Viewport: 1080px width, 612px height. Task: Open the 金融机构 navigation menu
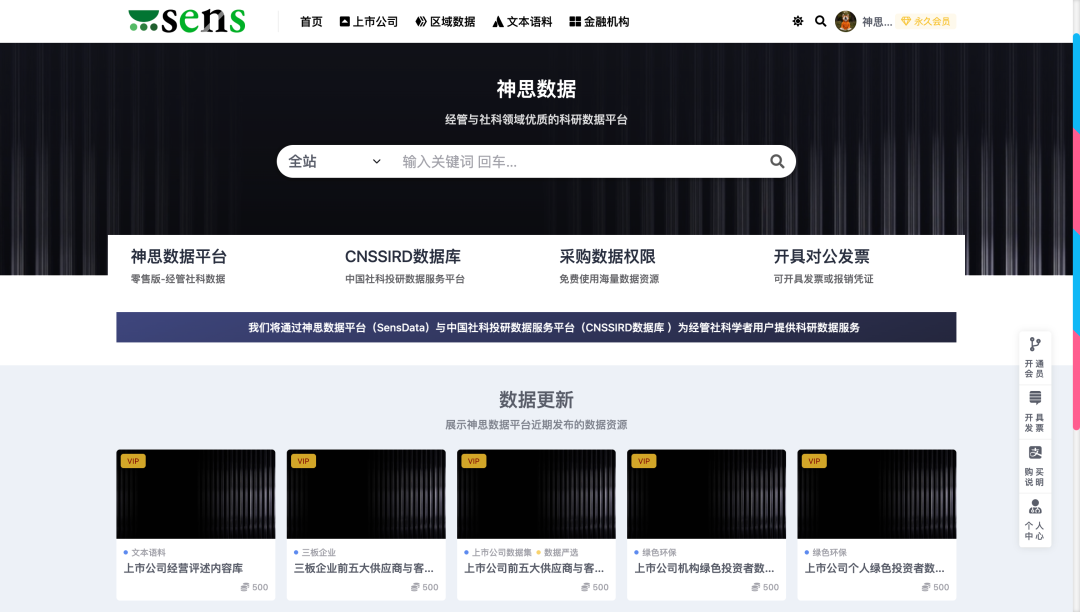(599, 21)
